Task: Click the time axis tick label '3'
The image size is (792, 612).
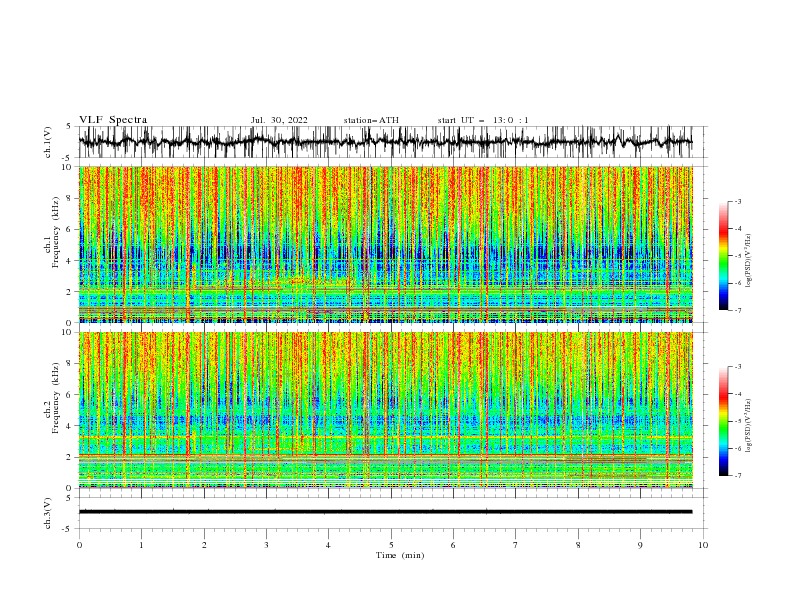Action: pos(266,545)
